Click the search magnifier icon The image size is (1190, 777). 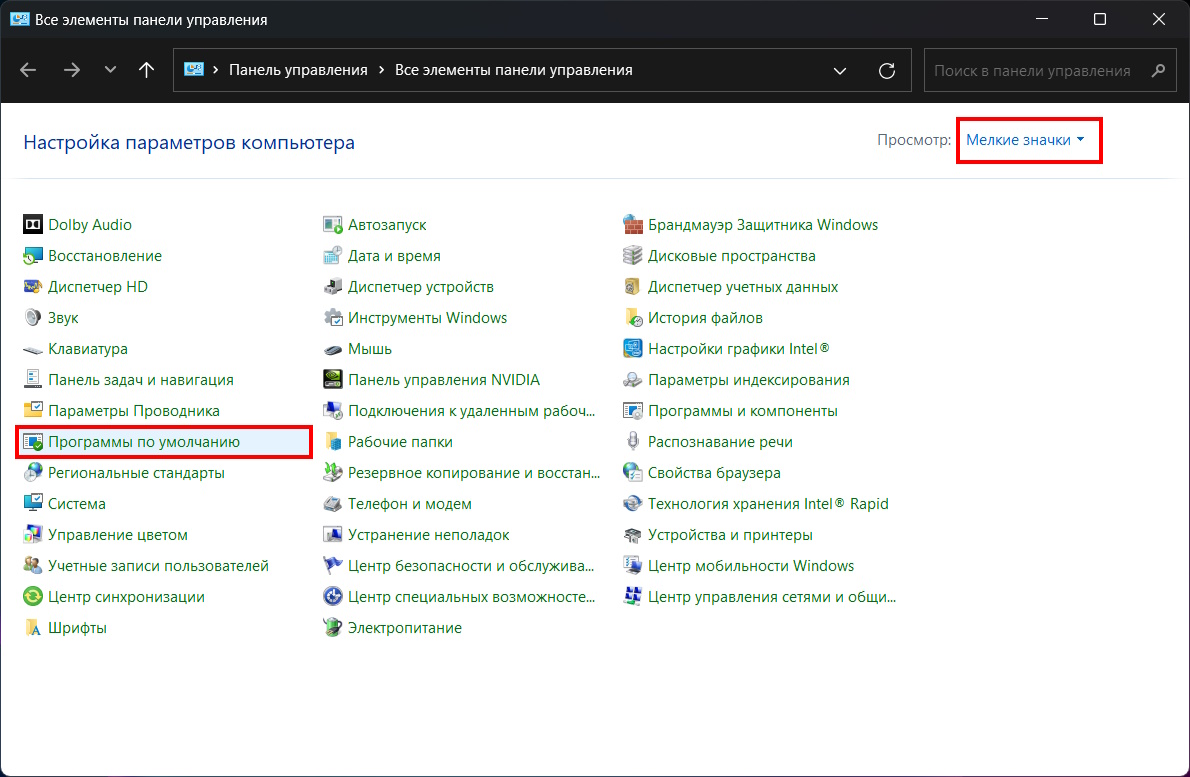pyautogui.click(x=1158, y=71)
